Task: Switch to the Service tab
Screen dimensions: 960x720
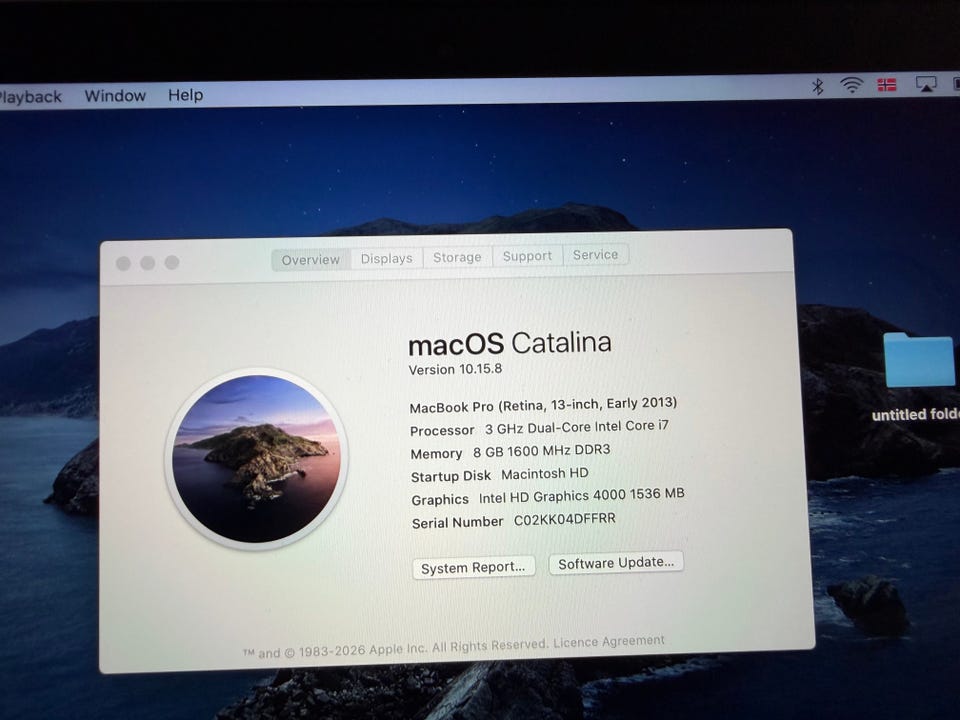Action: [x=595, y=255]
